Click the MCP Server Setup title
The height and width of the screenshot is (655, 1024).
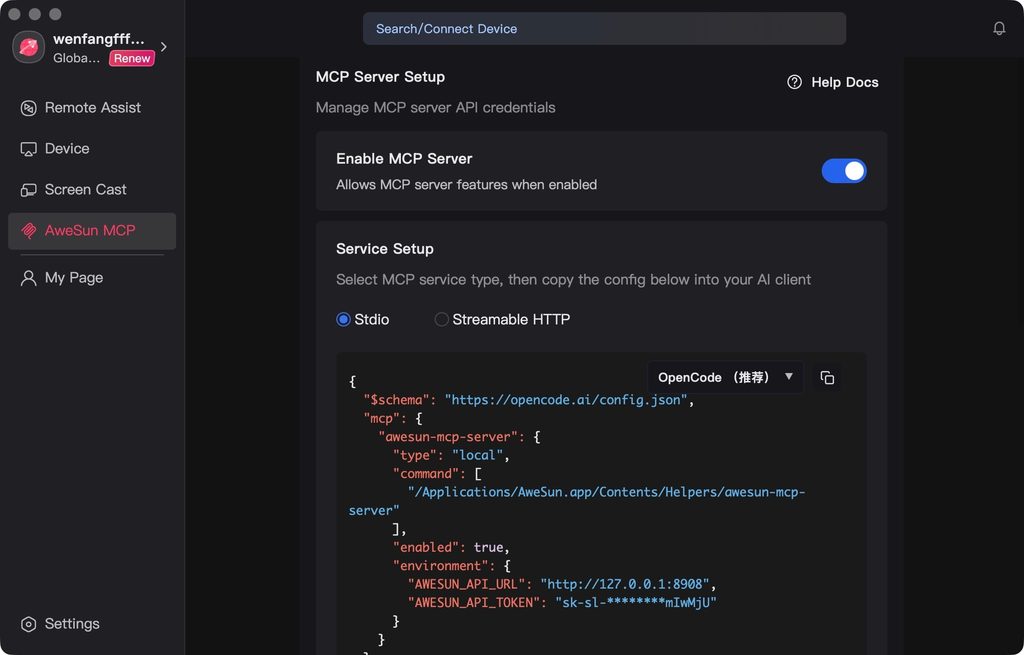(380, 77)
